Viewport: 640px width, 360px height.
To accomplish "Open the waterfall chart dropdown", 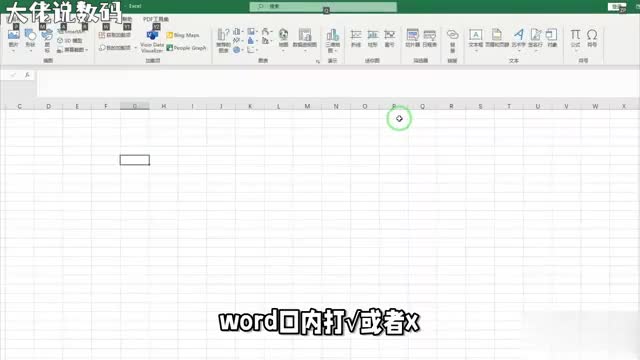I will pos(267,31).
